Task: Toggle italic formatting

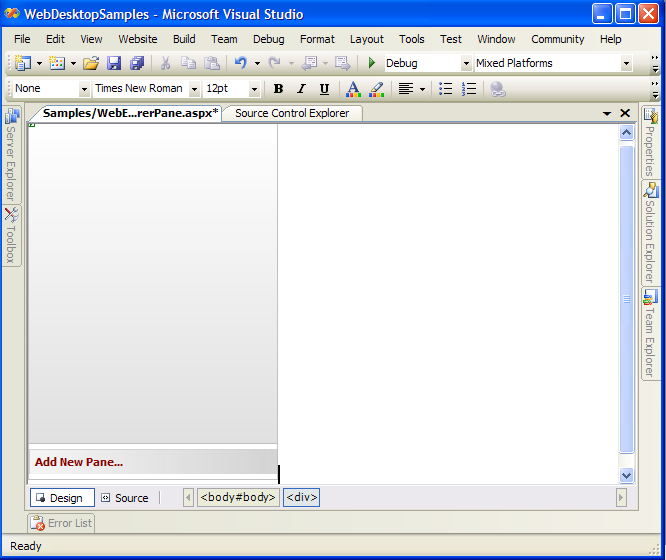Action: 301,89
